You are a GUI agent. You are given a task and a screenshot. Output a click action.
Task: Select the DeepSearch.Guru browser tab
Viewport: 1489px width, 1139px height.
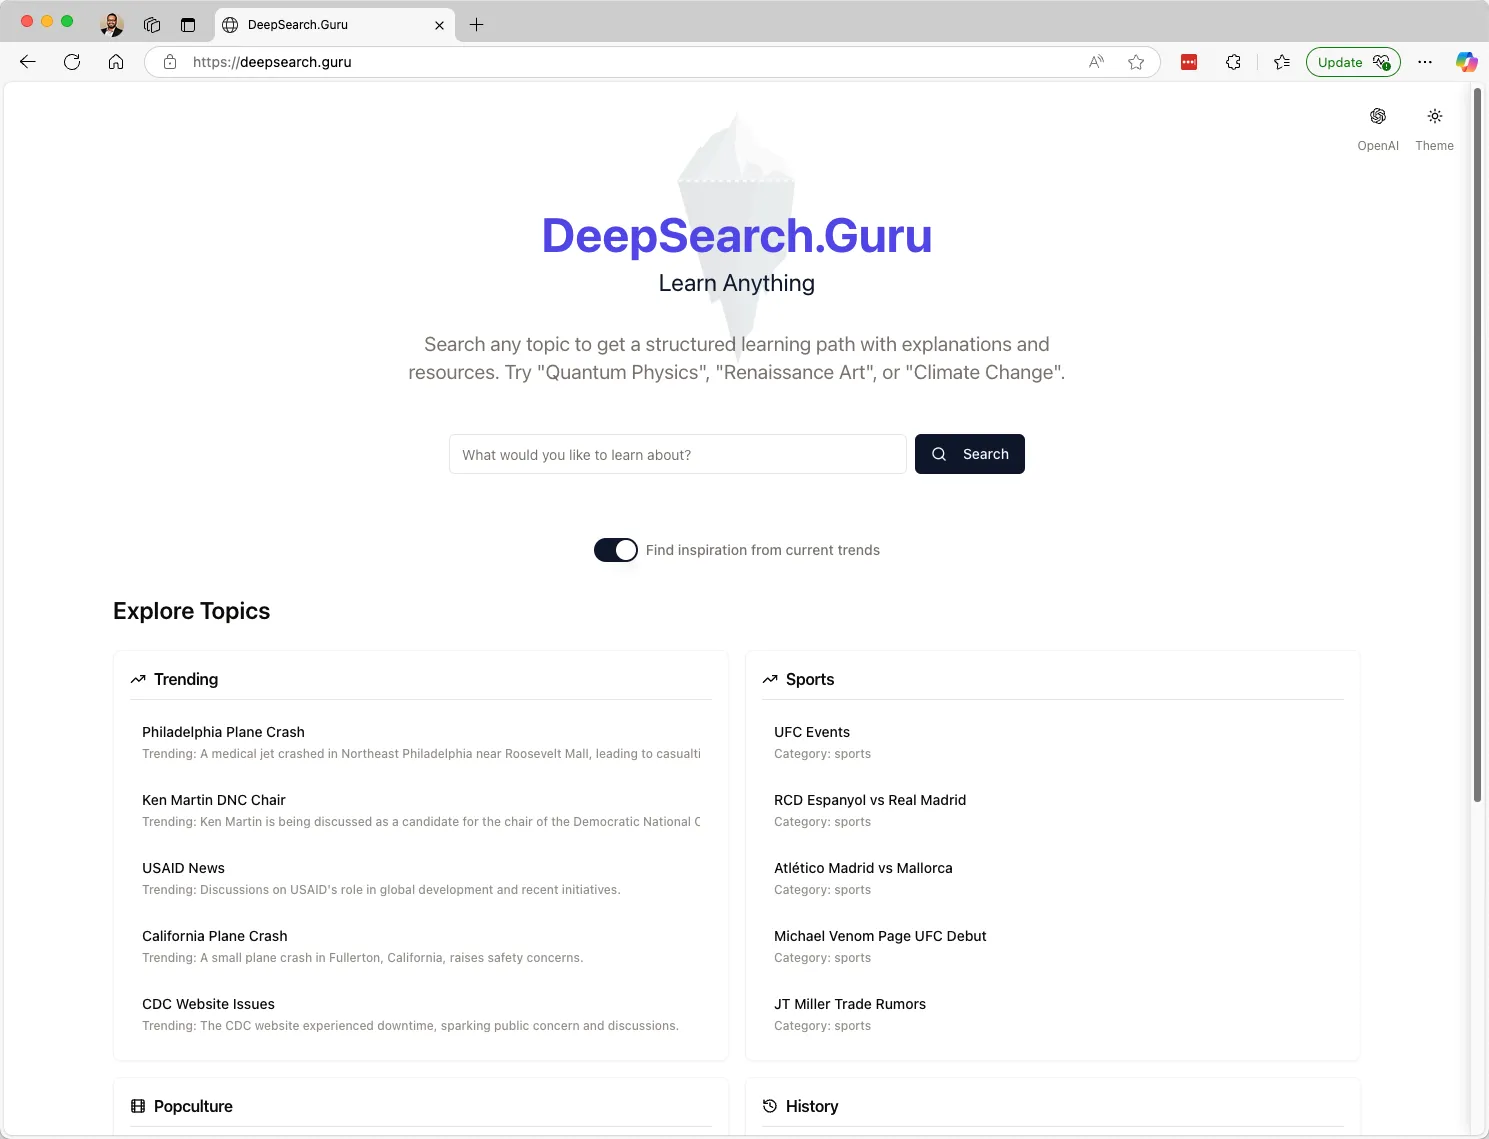pyautogui.click(x=320, y=24)
